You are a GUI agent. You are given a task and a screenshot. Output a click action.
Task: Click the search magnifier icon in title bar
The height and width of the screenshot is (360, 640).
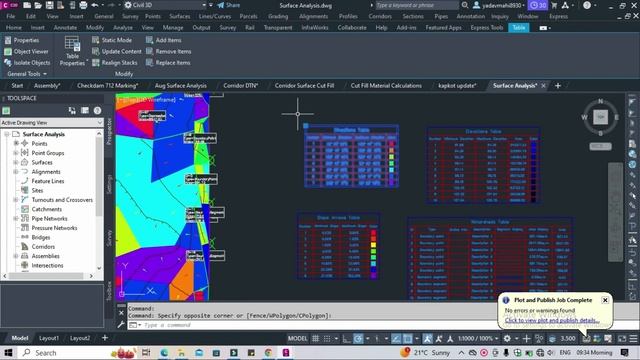[464, 5]
